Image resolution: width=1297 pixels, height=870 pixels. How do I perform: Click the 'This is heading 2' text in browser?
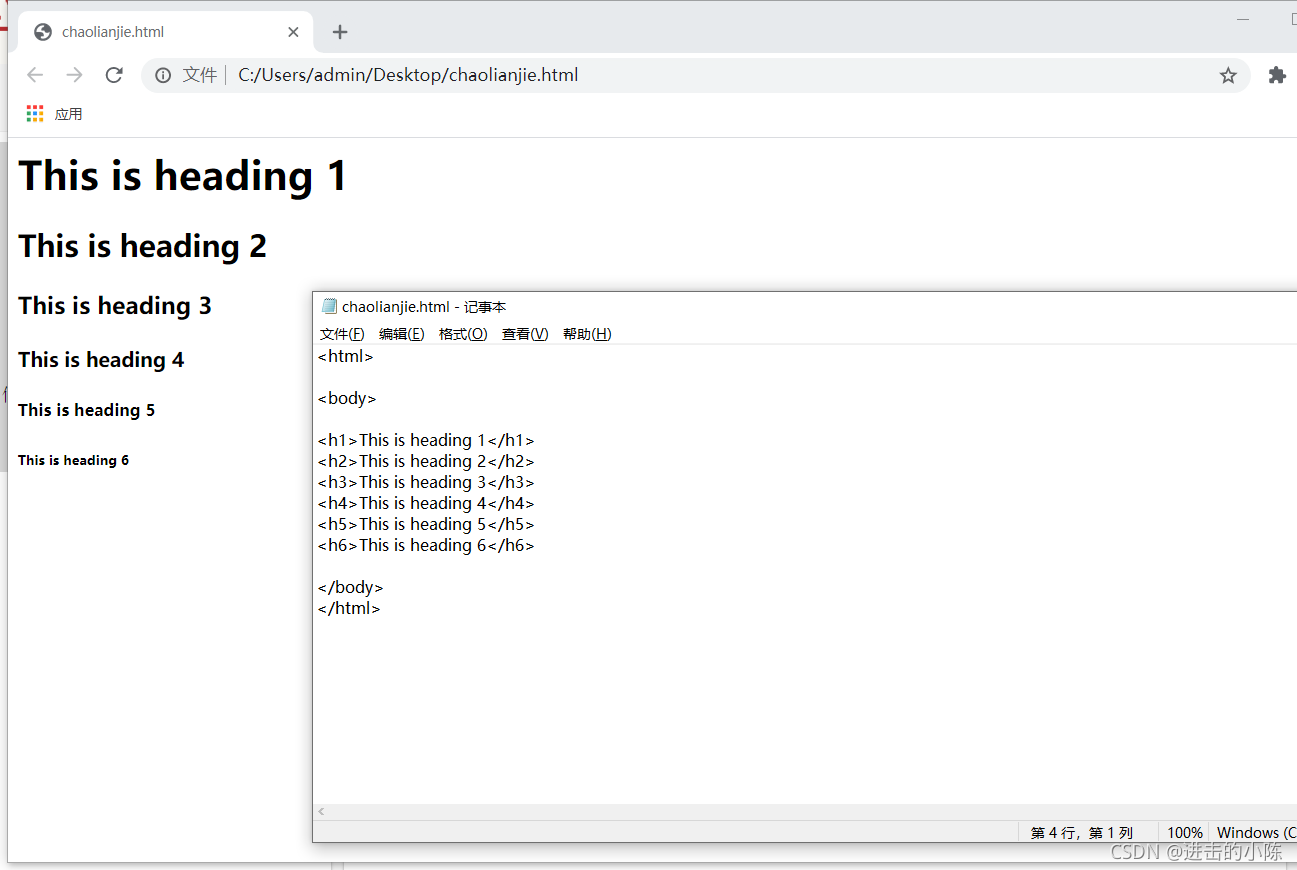142,246
